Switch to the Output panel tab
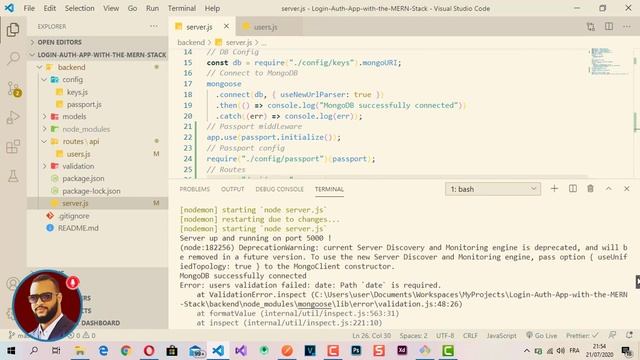This screenshot has height=360, width=640. [x=233, y=189]
